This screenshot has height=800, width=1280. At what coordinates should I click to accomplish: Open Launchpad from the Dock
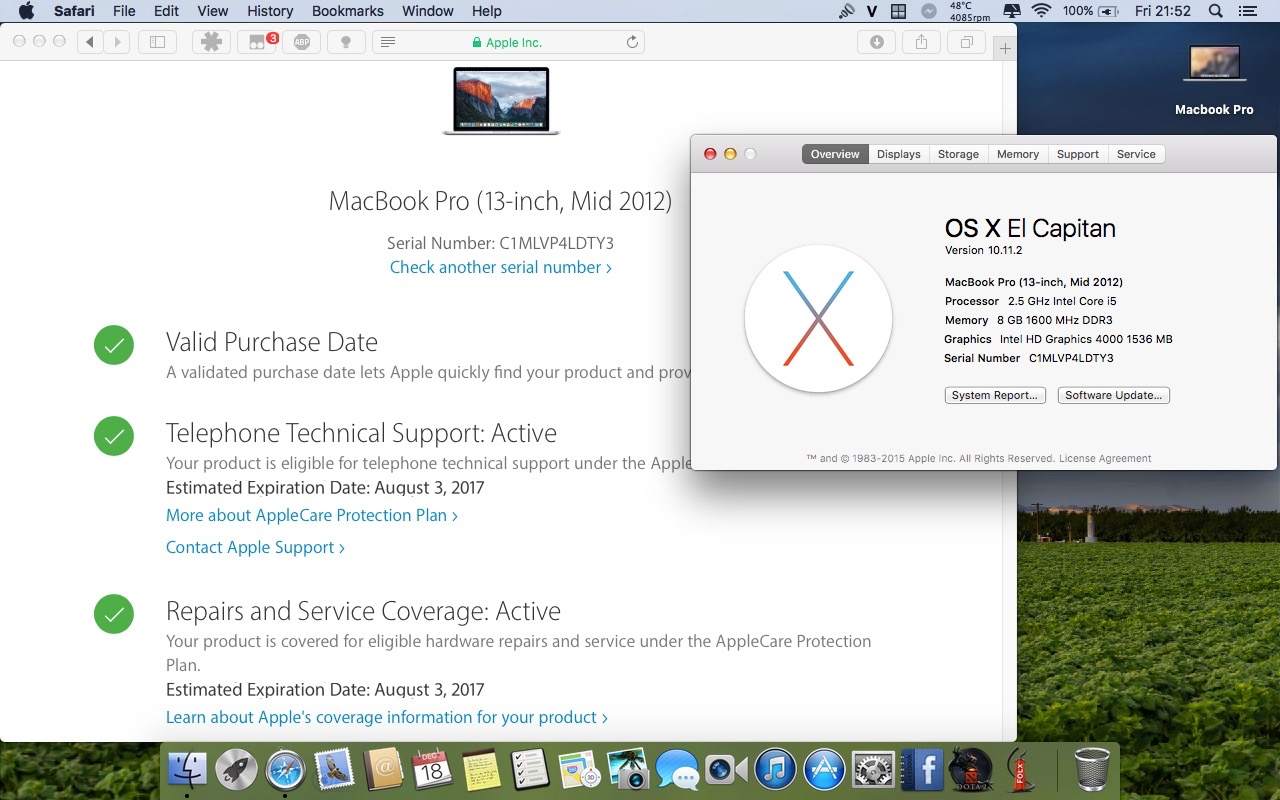coord(235,770)
